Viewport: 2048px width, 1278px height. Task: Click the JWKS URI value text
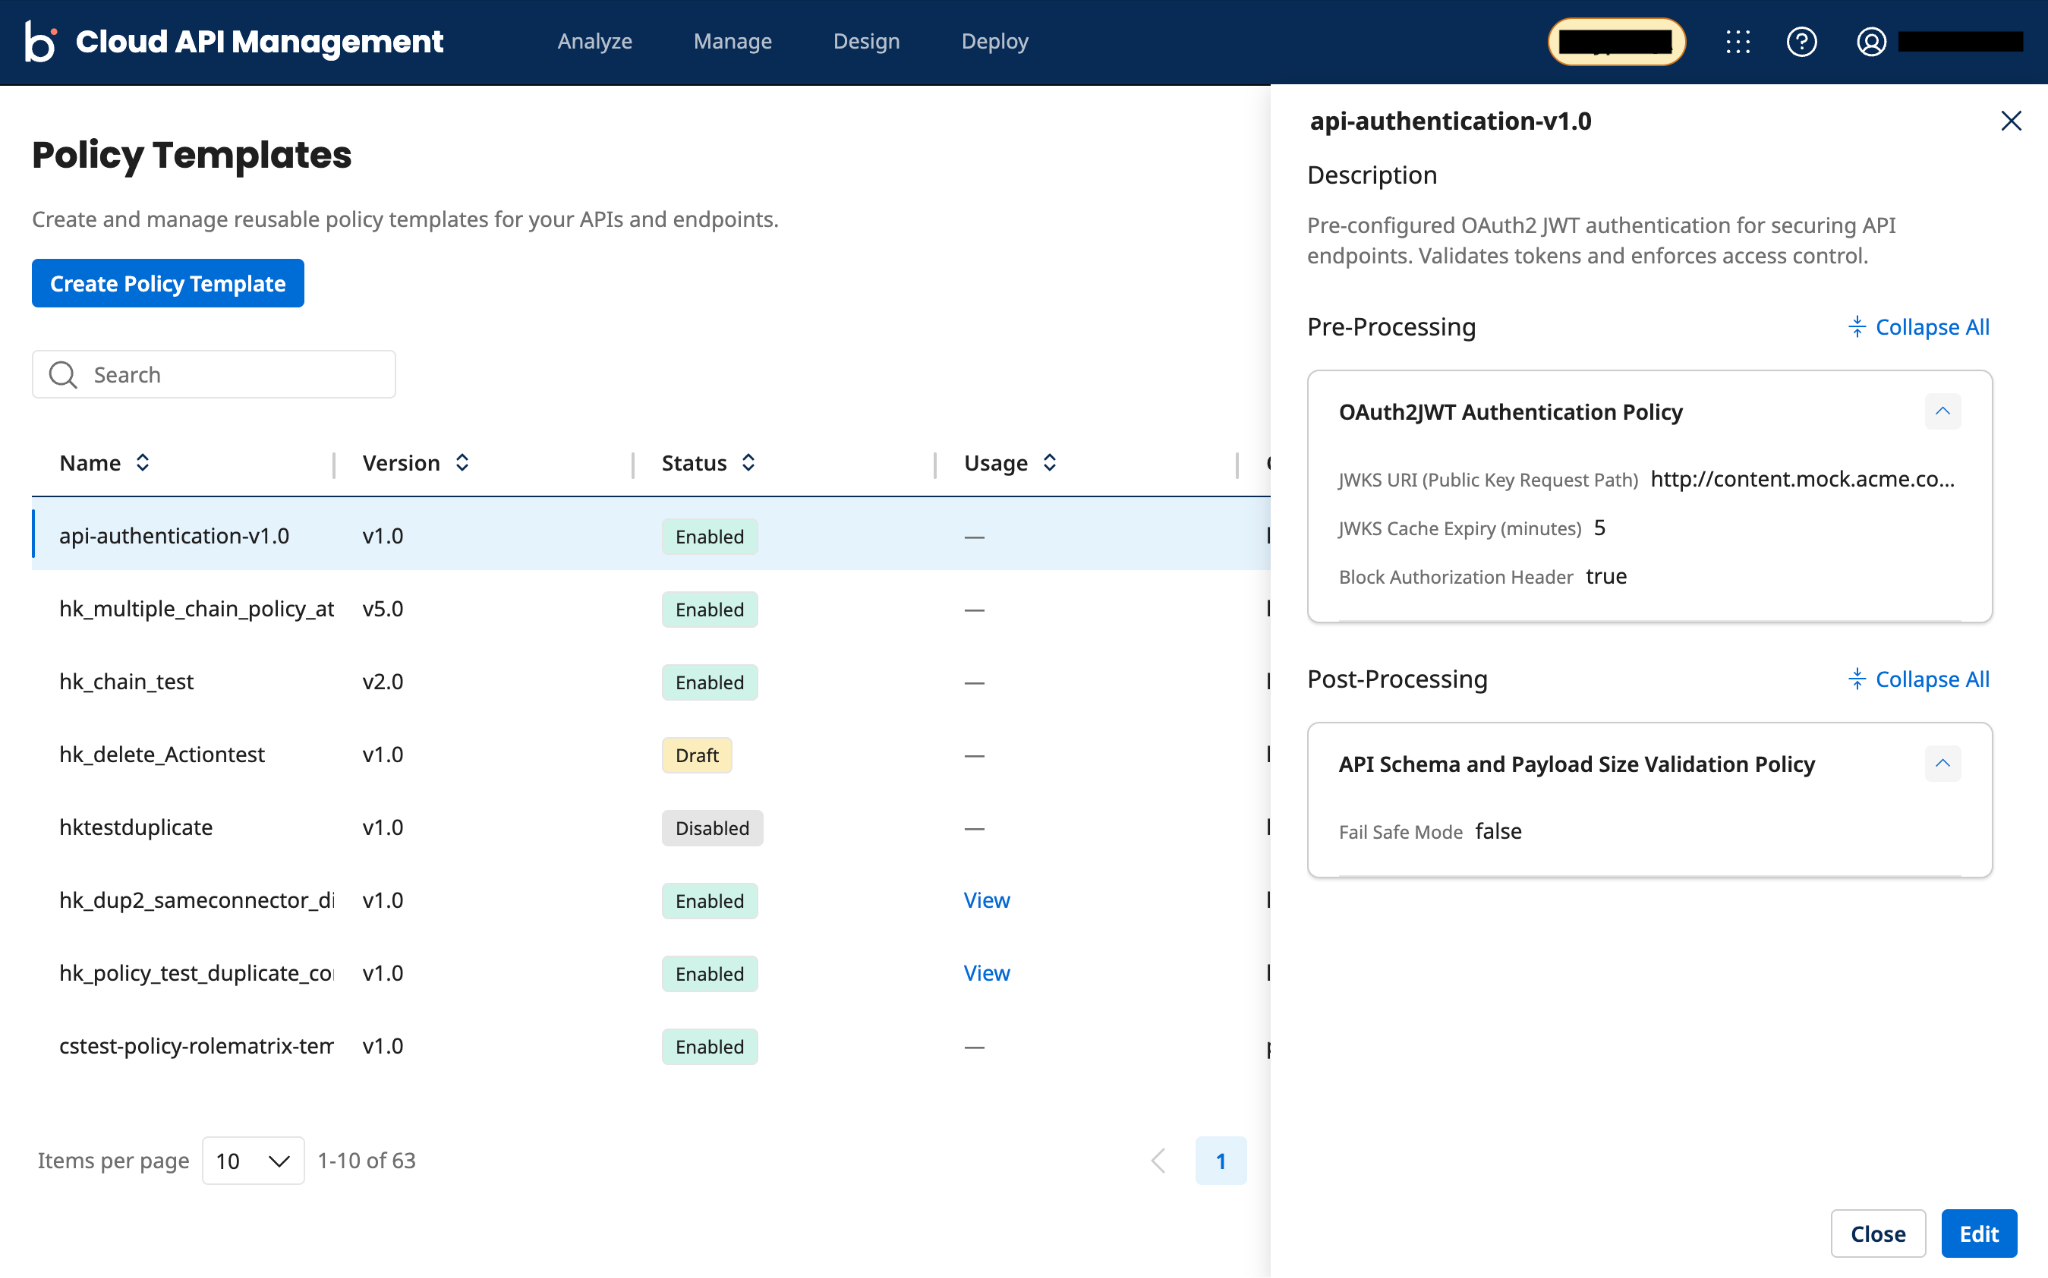pyautogui.click(x=1802, y=479)
